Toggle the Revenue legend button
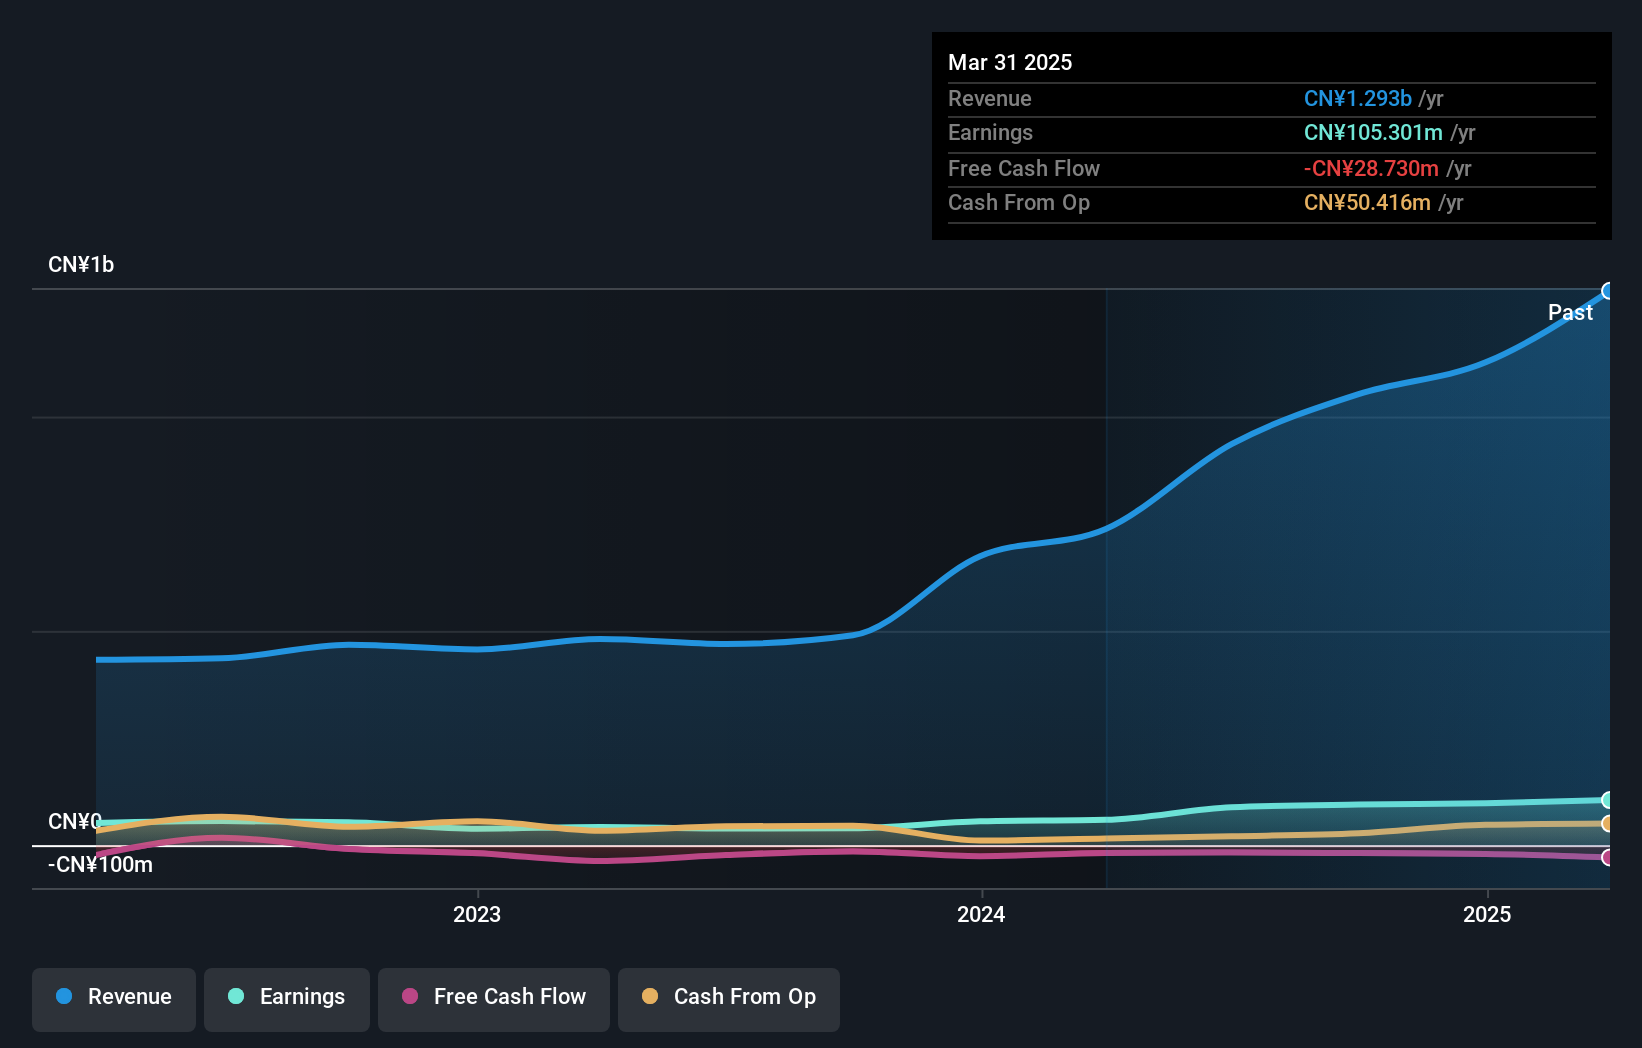 pyautogui.click(x=114, y=999)
